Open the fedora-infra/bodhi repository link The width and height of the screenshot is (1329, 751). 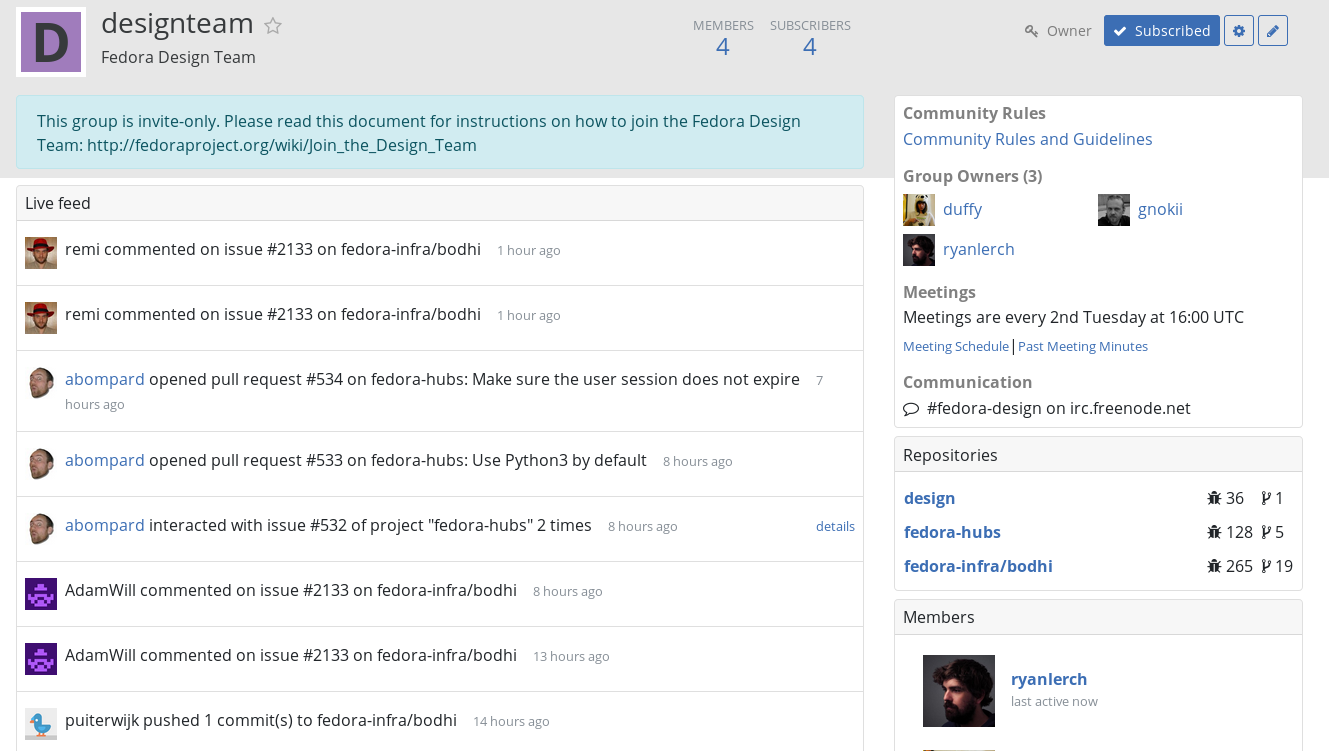pos(978,566)
